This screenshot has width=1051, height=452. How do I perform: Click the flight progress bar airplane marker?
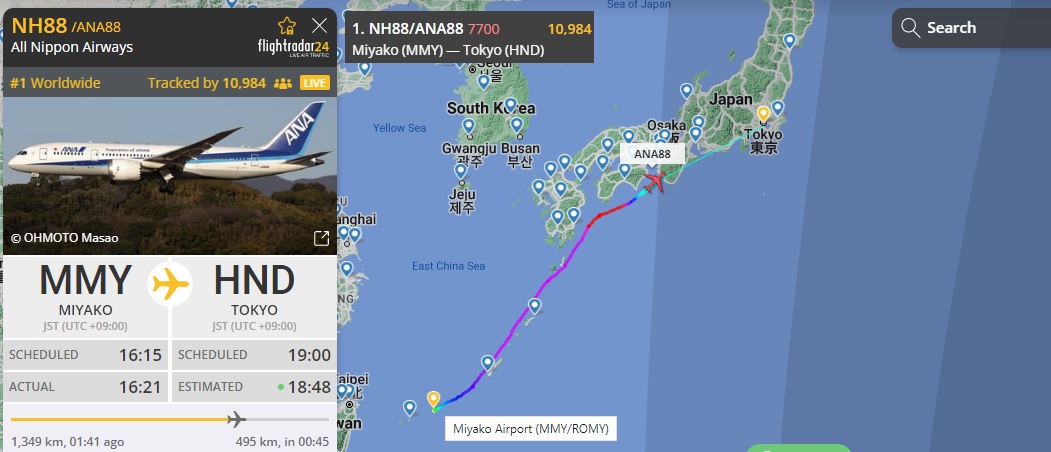point(236,420)
